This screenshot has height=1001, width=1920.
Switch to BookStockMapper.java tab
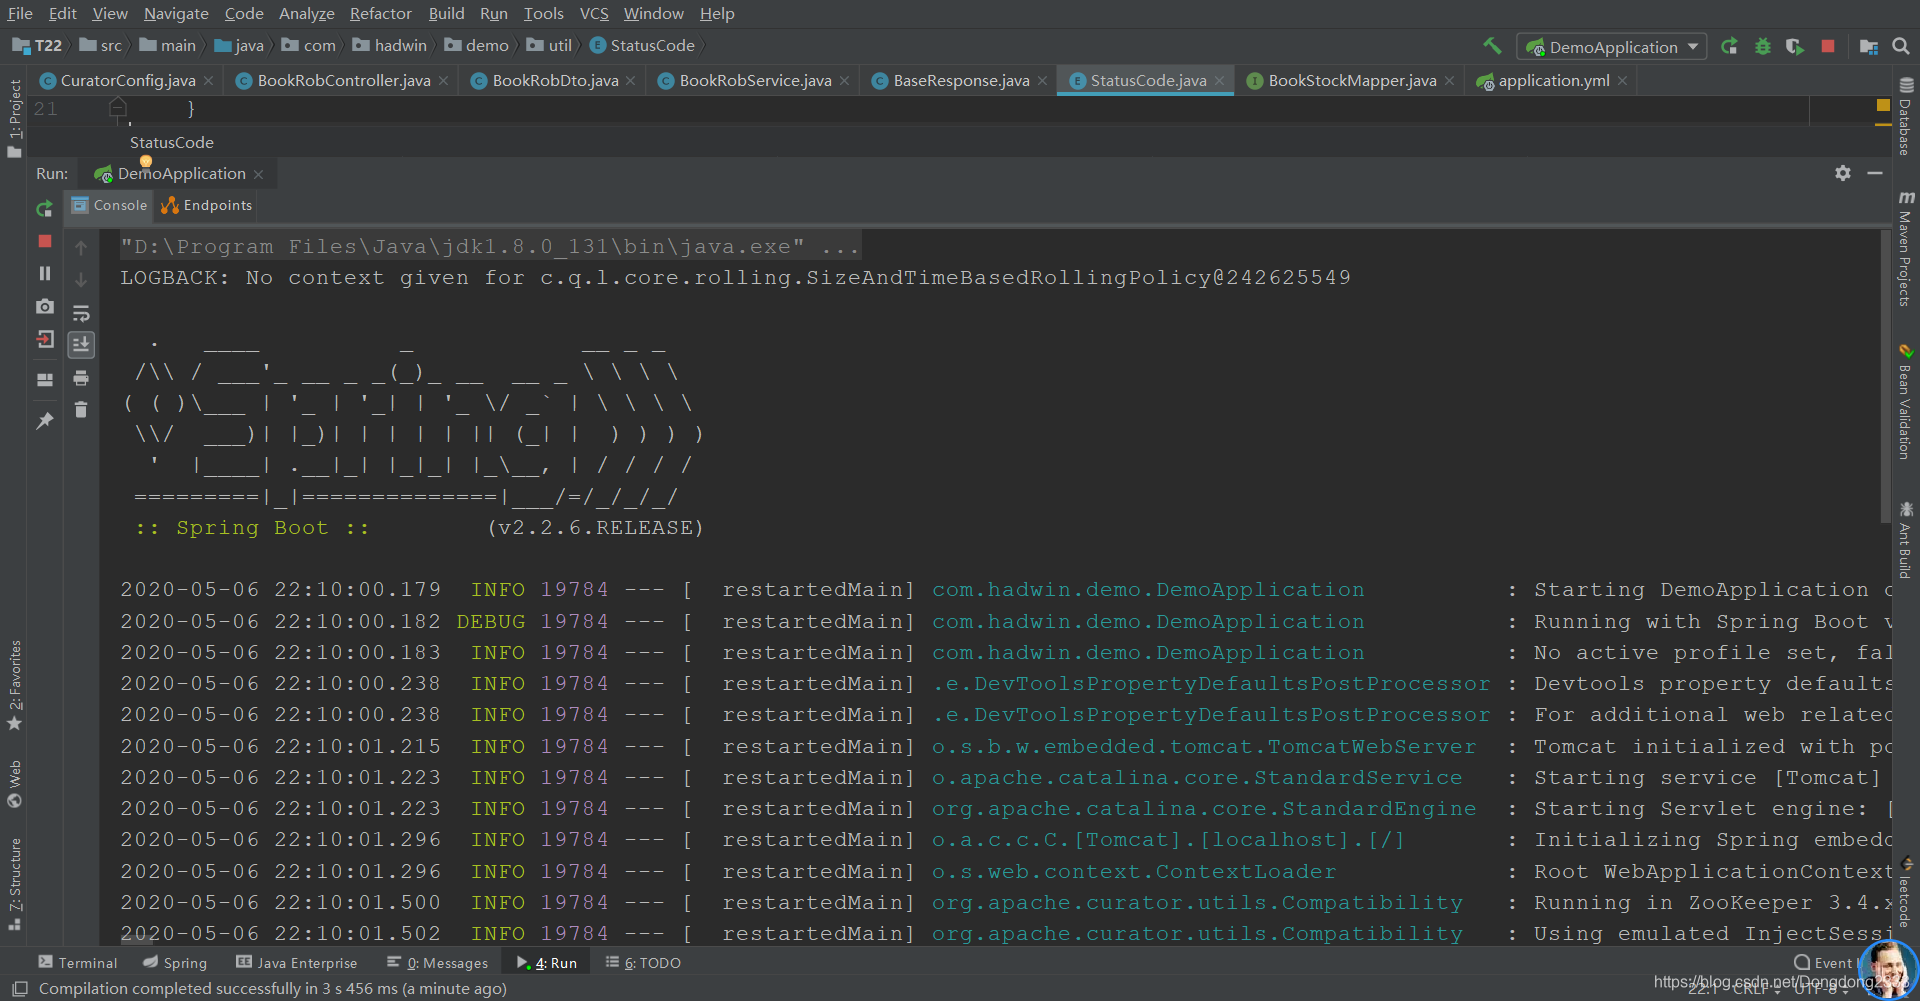1351,81
